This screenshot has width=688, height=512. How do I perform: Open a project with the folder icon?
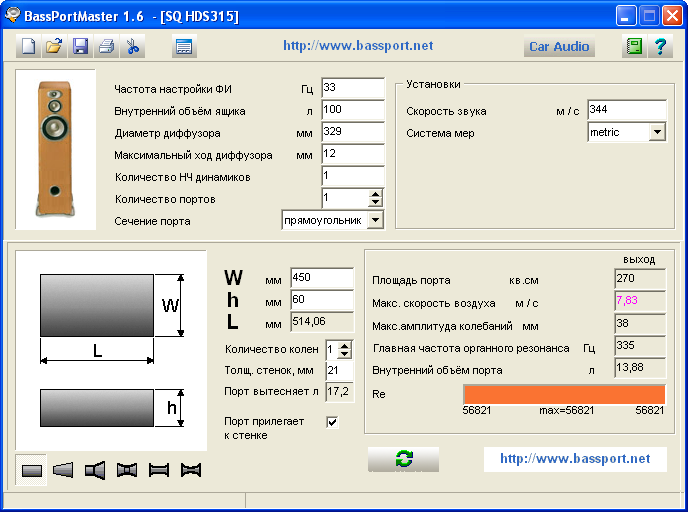click(54, 46)
